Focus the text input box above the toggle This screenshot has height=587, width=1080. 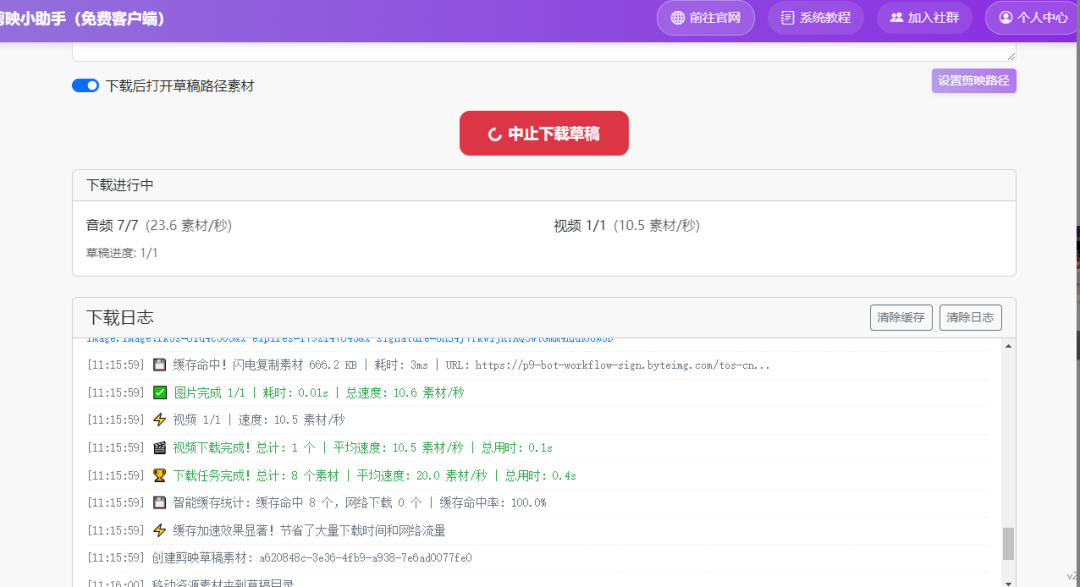click(x=540, y=52)
